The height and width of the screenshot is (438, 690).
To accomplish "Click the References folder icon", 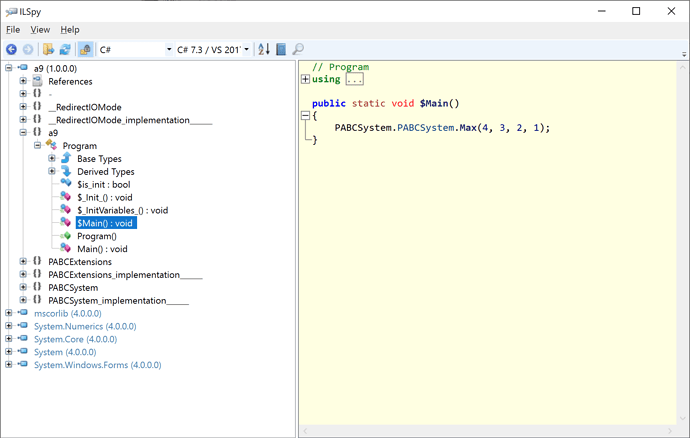I will (37, 81).
